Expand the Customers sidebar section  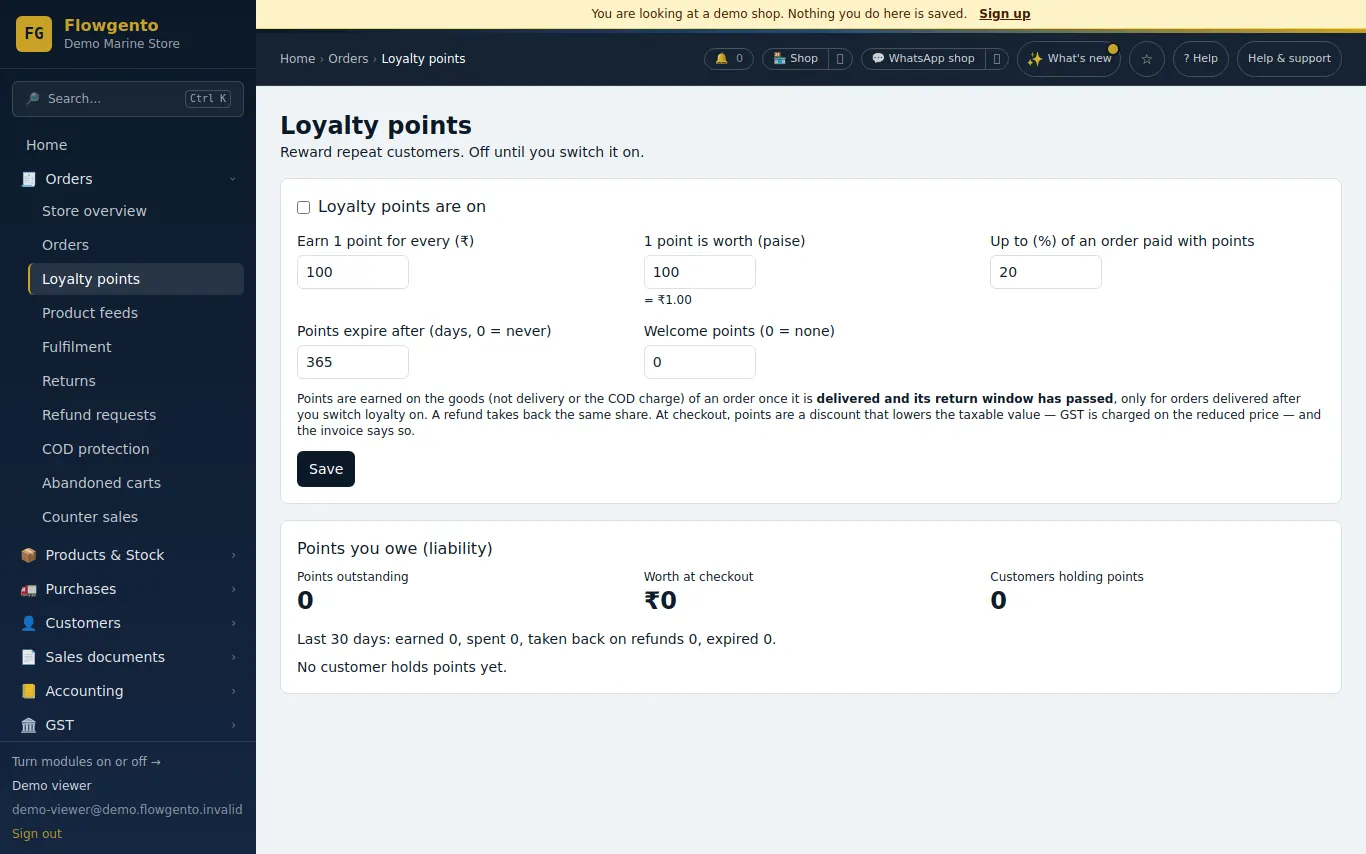pyautogui.click(x=128, y=623)
